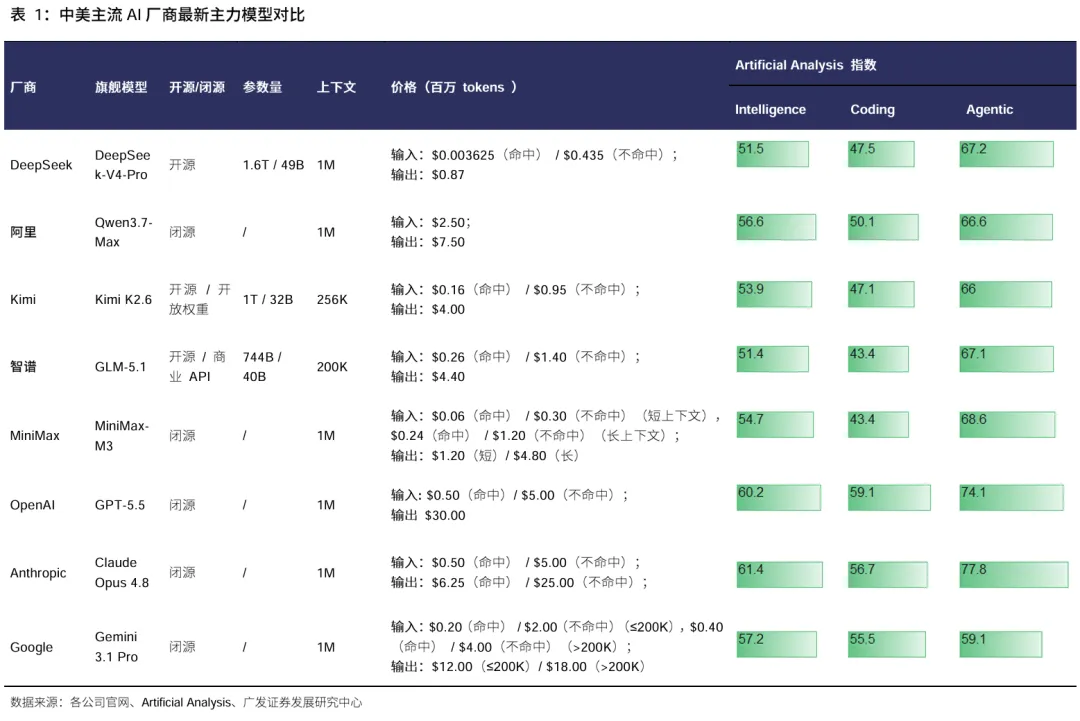Screen dimensions: 1080x721
Task: Click the 'GPT-5.5' model cell
Action: 120,505
